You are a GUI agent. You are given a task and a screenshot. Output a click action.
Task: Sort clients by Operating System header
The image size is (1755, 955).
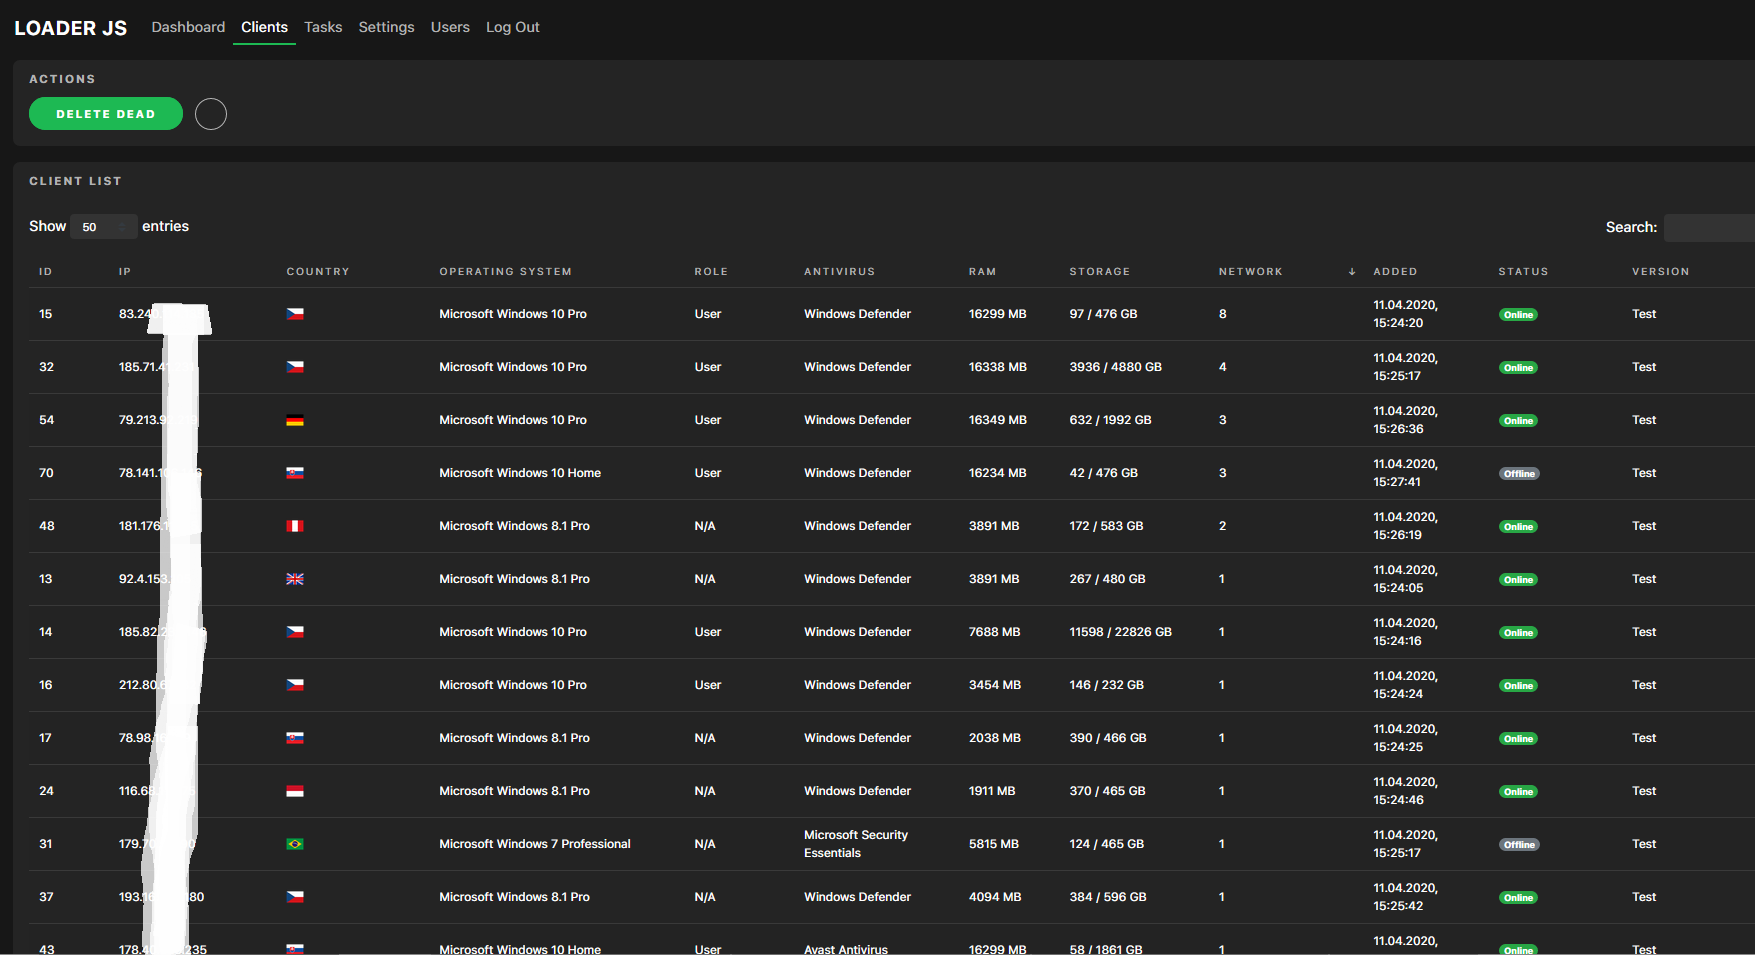(x=505, y=272)
